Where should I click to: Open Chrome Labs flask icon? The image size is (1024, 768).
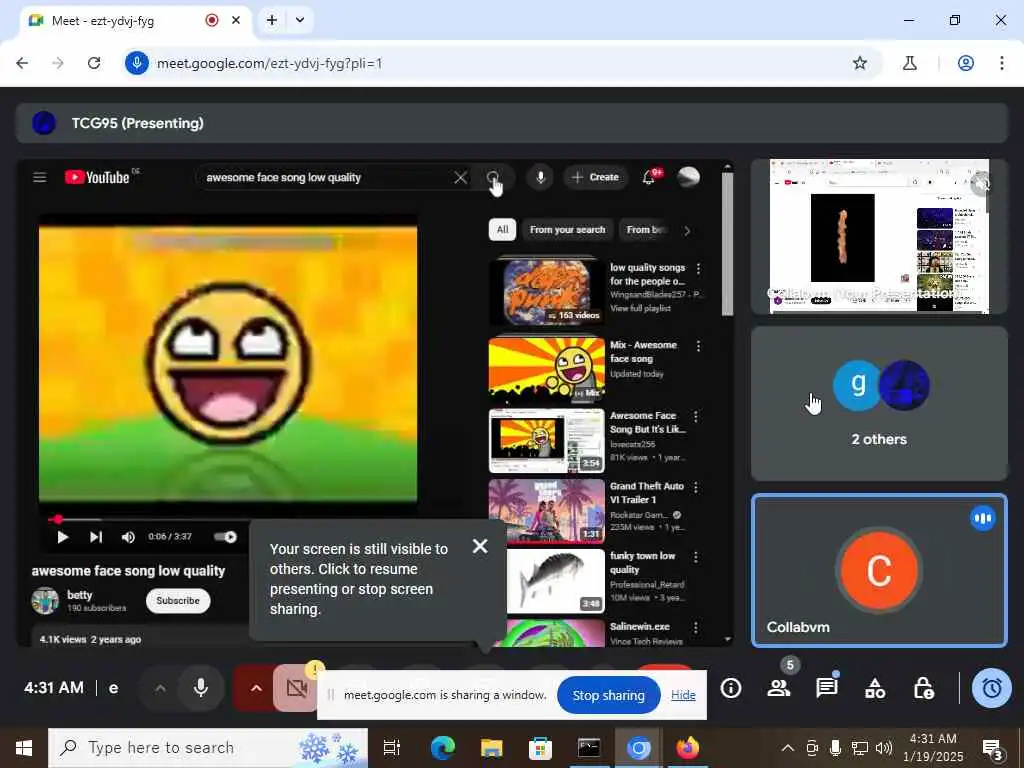(x=910, y=63)
